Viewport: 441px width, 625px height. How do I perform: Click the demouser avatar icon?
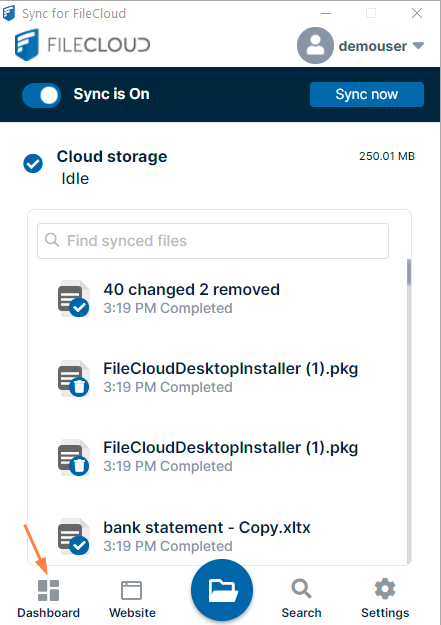pyautogui.click(x=315, y=45)
